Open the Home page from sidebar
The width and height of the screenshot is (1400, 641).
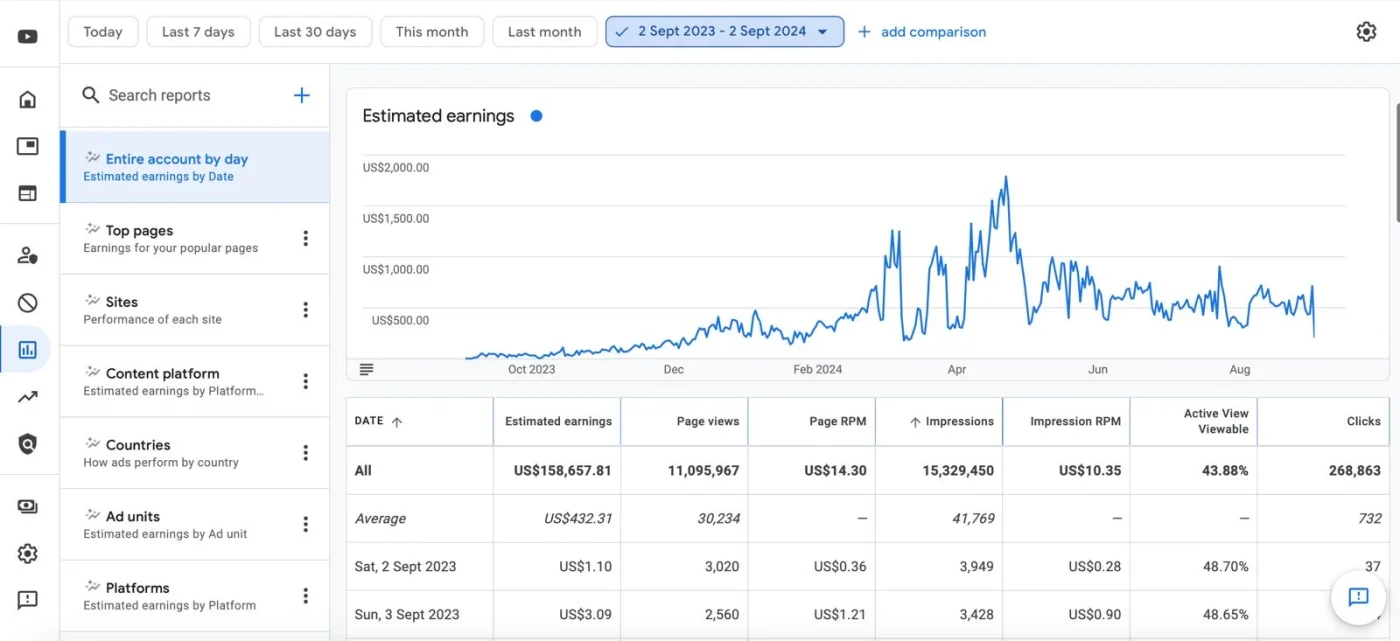28,99
